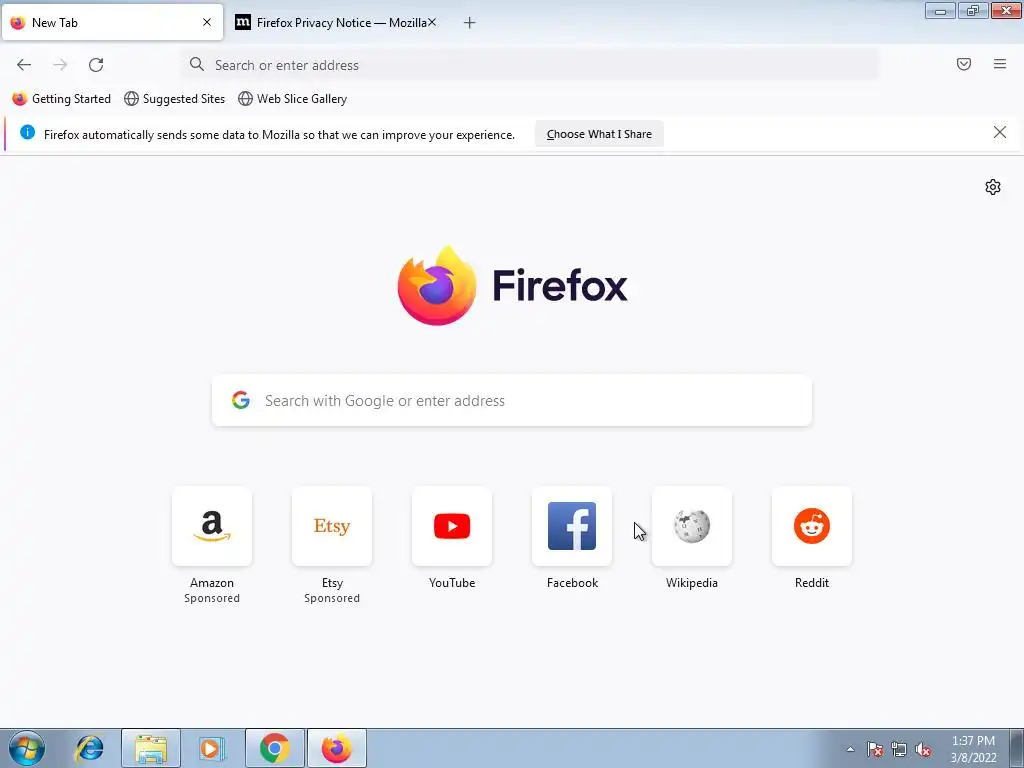Close the New Tab tab
This screenshot has height=768, width=1024.
tap(207, 22)
